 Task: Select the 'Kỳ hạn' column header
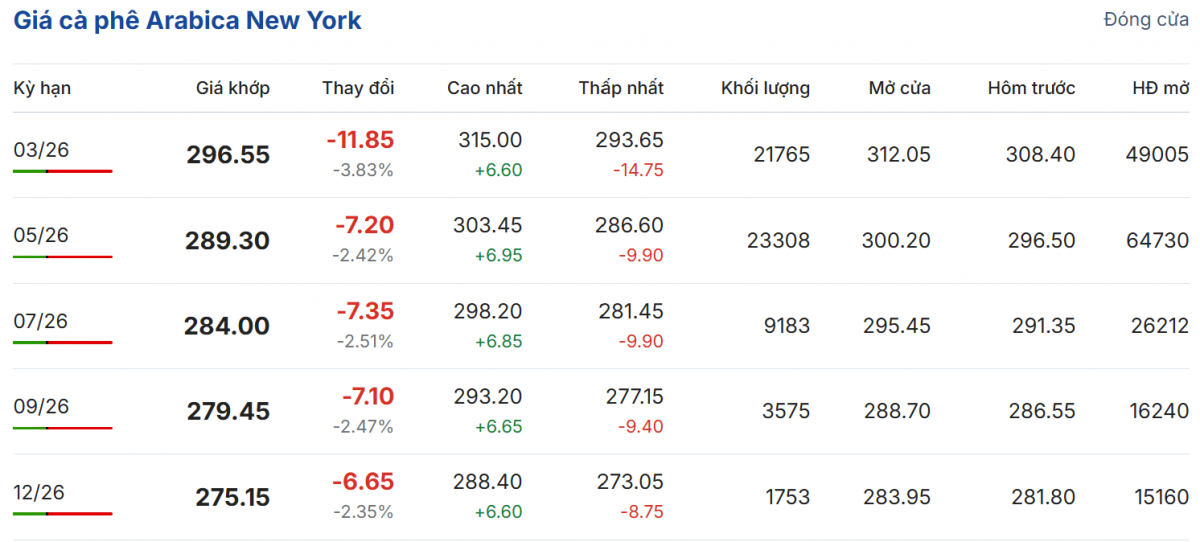pyautogui.click(x=42, y=88)
